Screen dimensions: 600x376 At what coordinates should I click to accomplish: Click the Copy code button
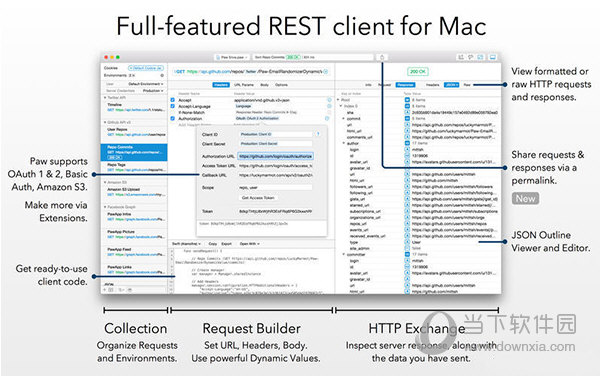[213, 244]
